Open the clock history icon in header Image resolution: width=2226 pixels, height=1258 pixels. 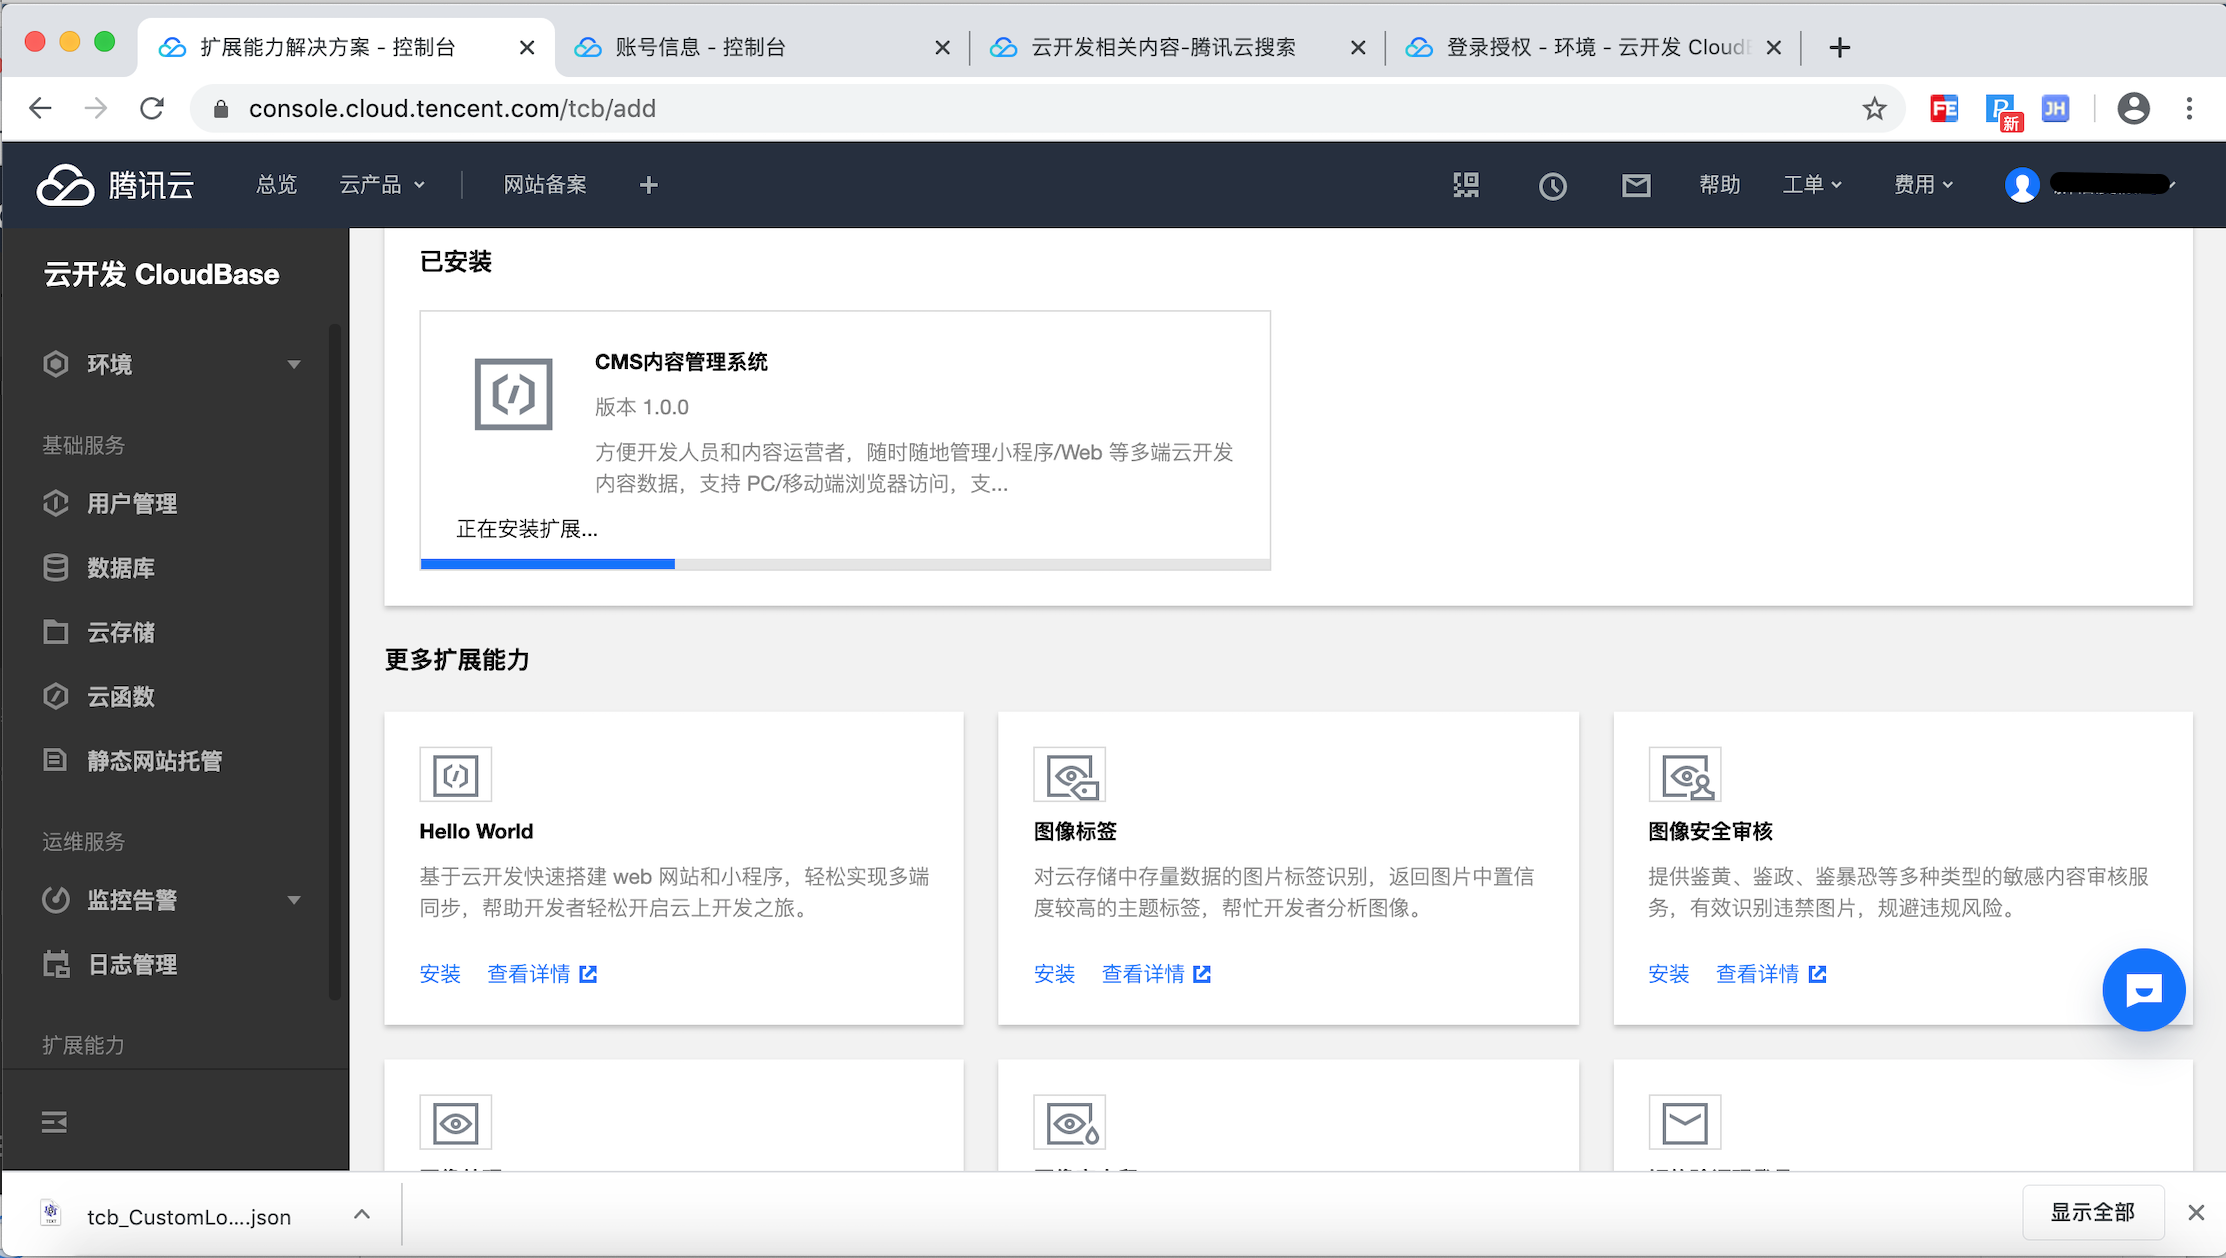[1552, 185]
